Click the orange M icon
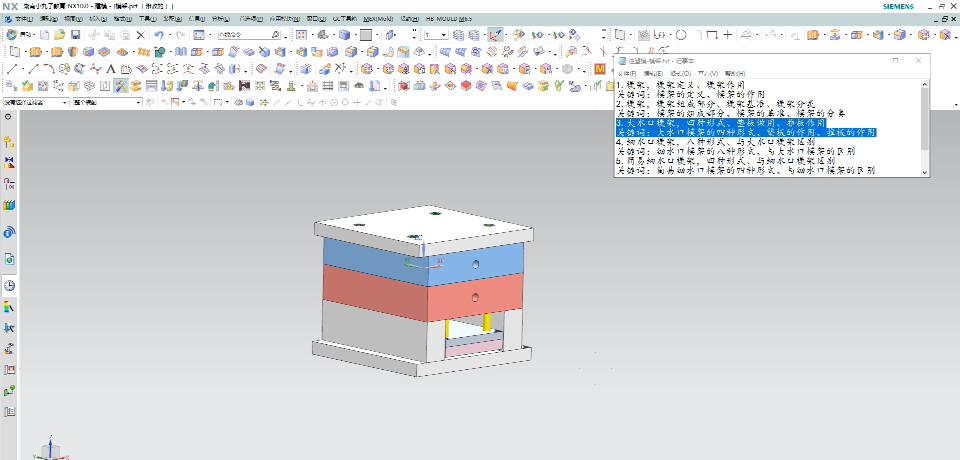 (599, 69)
